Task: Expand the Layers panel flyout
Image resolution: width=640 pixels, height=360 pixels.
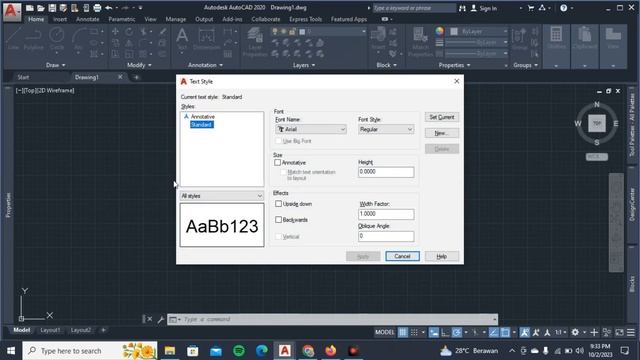Action: [304, 65]
